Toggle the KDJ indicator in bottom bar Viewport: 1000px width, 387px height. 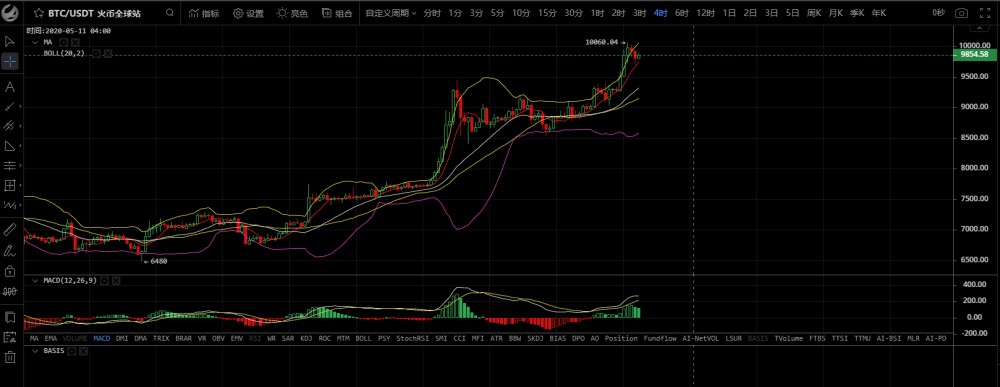306,338
